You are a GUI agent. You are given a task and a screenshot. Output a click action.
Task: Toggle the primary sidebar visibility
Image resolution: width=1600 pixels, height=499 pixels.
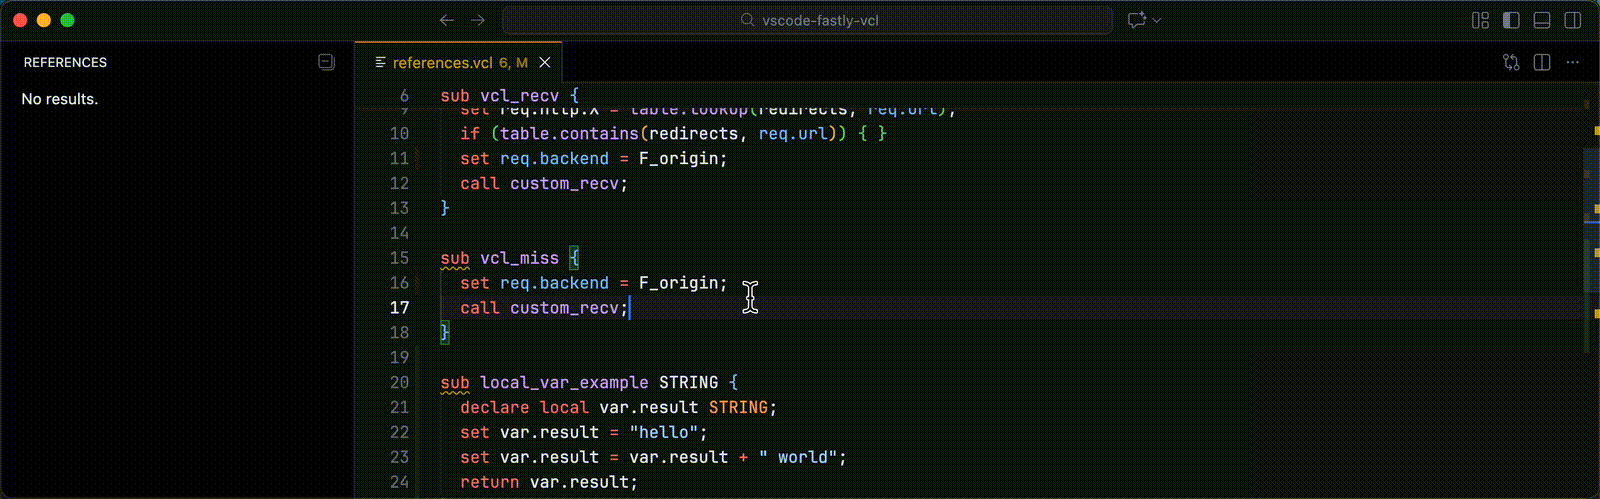[1512, 20]
